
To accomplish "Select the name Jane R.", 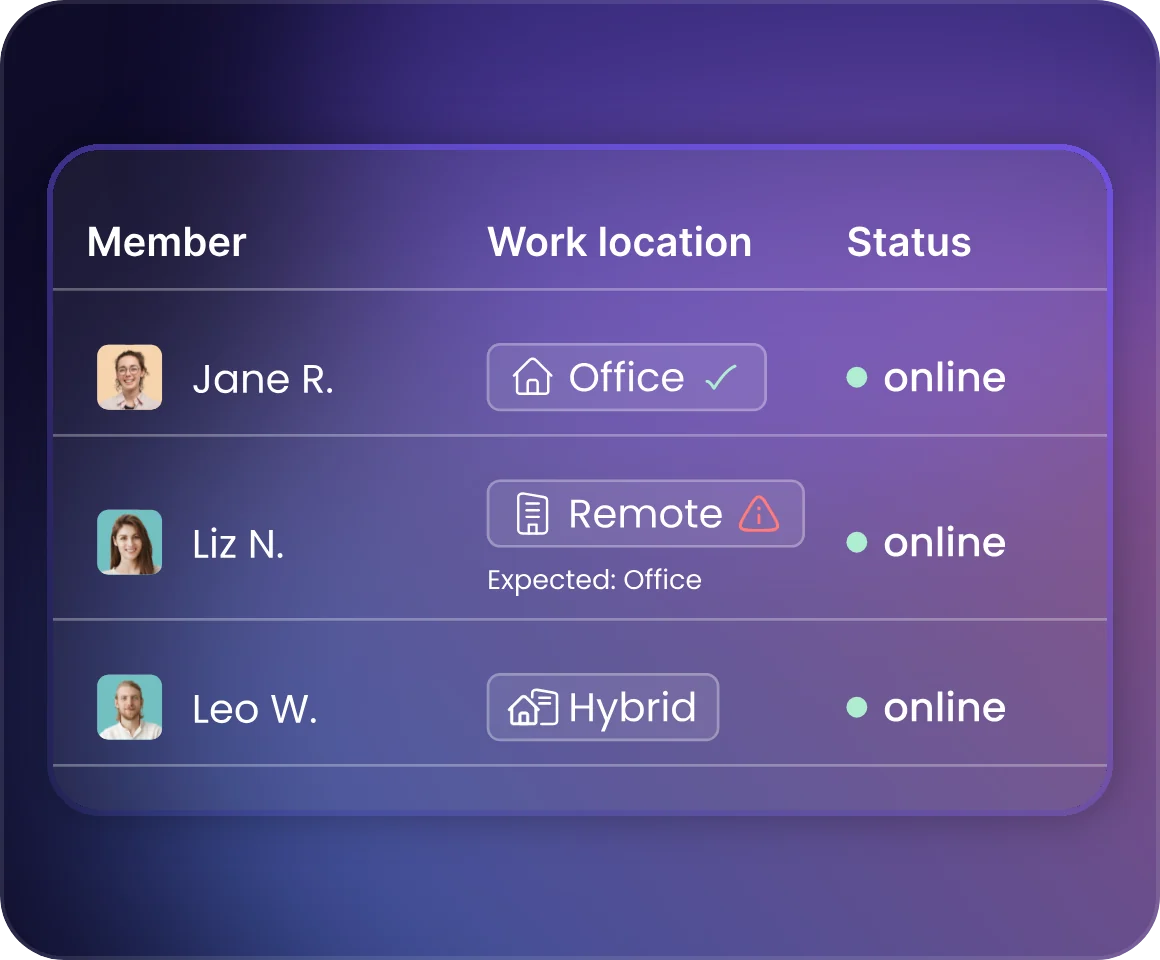I will 263,379.
